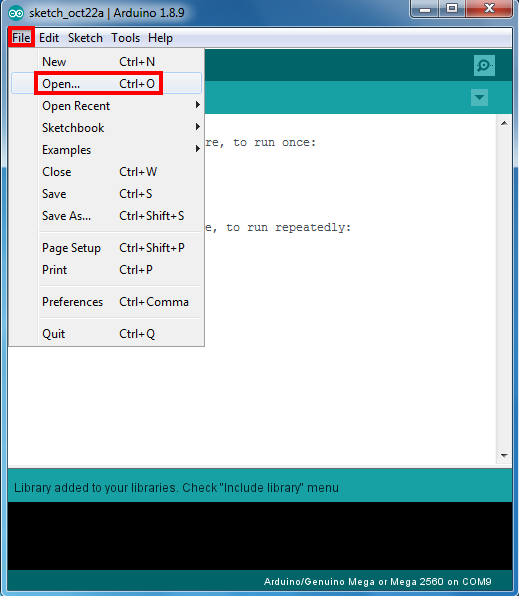Choose Quit from the File menu

click(x=106, y=333)
